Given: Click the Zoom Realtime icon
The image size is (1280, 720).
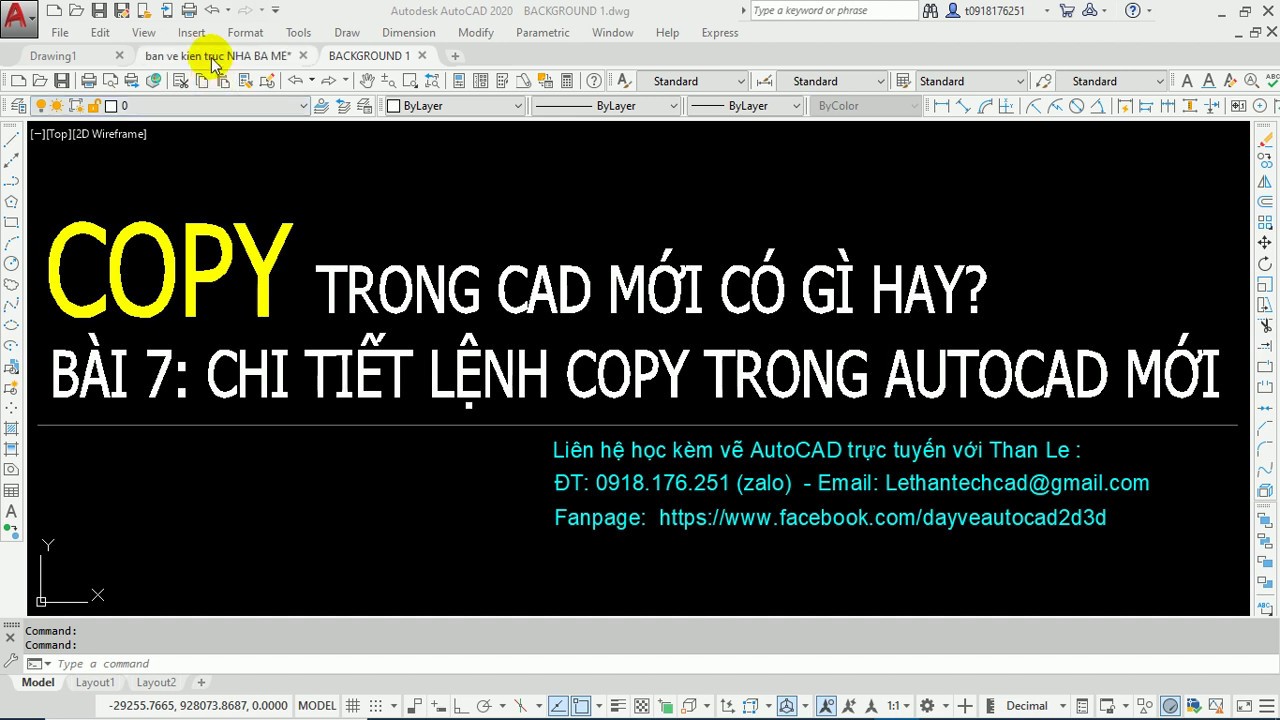Looking at the screenshot, I should pos(388,81).
